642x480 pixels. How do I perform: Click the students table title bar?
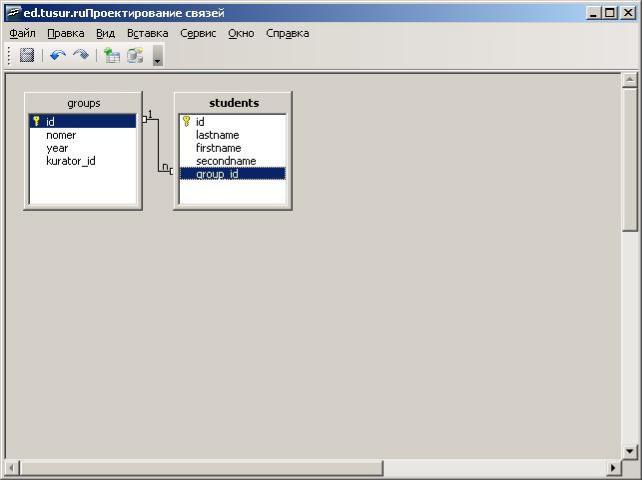233,103
